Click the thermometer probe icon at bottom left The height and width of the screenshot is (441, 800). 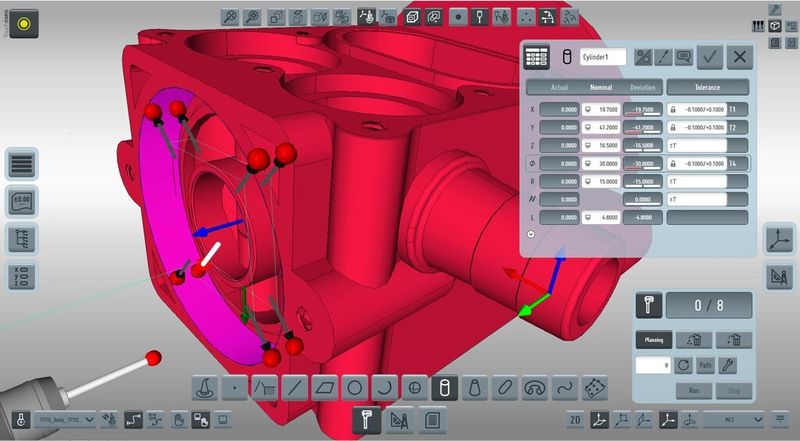(21, 420)
